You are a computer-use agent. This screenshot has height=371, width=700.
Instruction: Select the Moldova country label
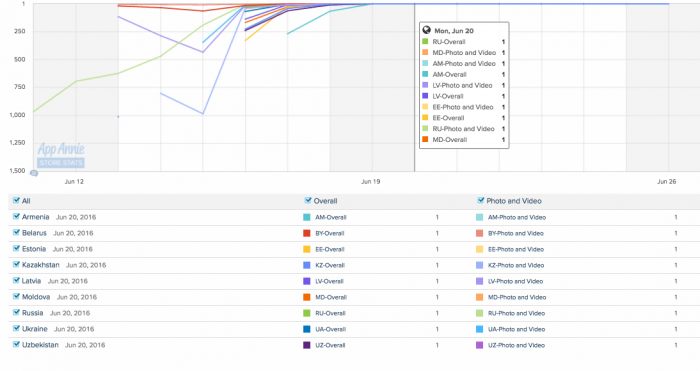coord(36,297)
